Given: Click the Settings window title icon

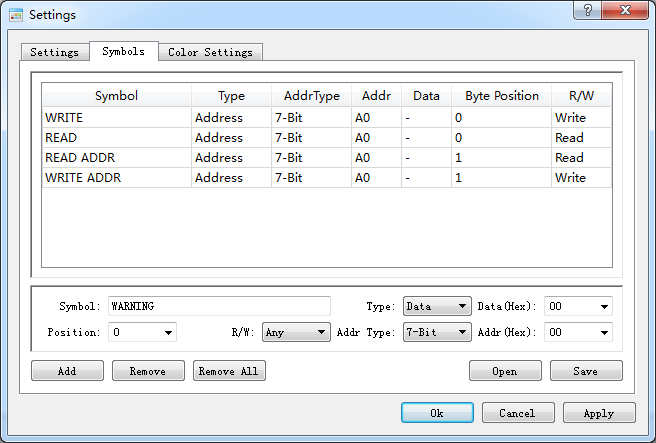Looking at the screenshot, I should tap(16, 15).
